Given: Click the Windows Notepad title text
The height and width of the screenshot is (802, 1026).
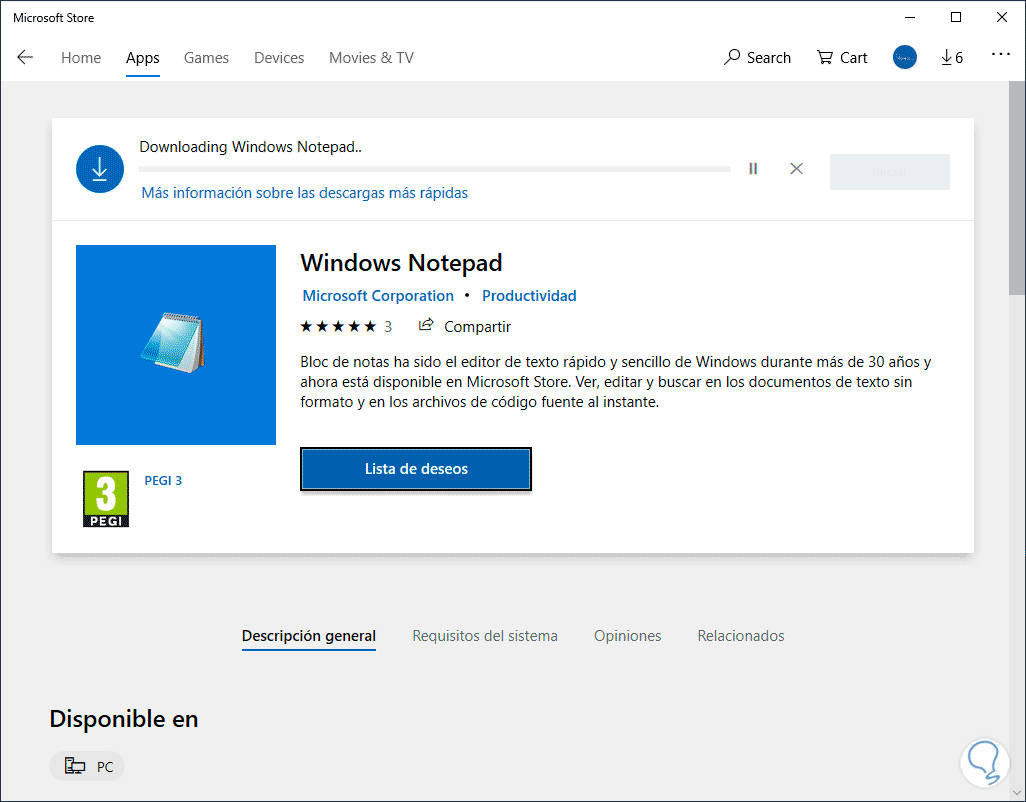Looking at the screenshot, I should (401, 263).
